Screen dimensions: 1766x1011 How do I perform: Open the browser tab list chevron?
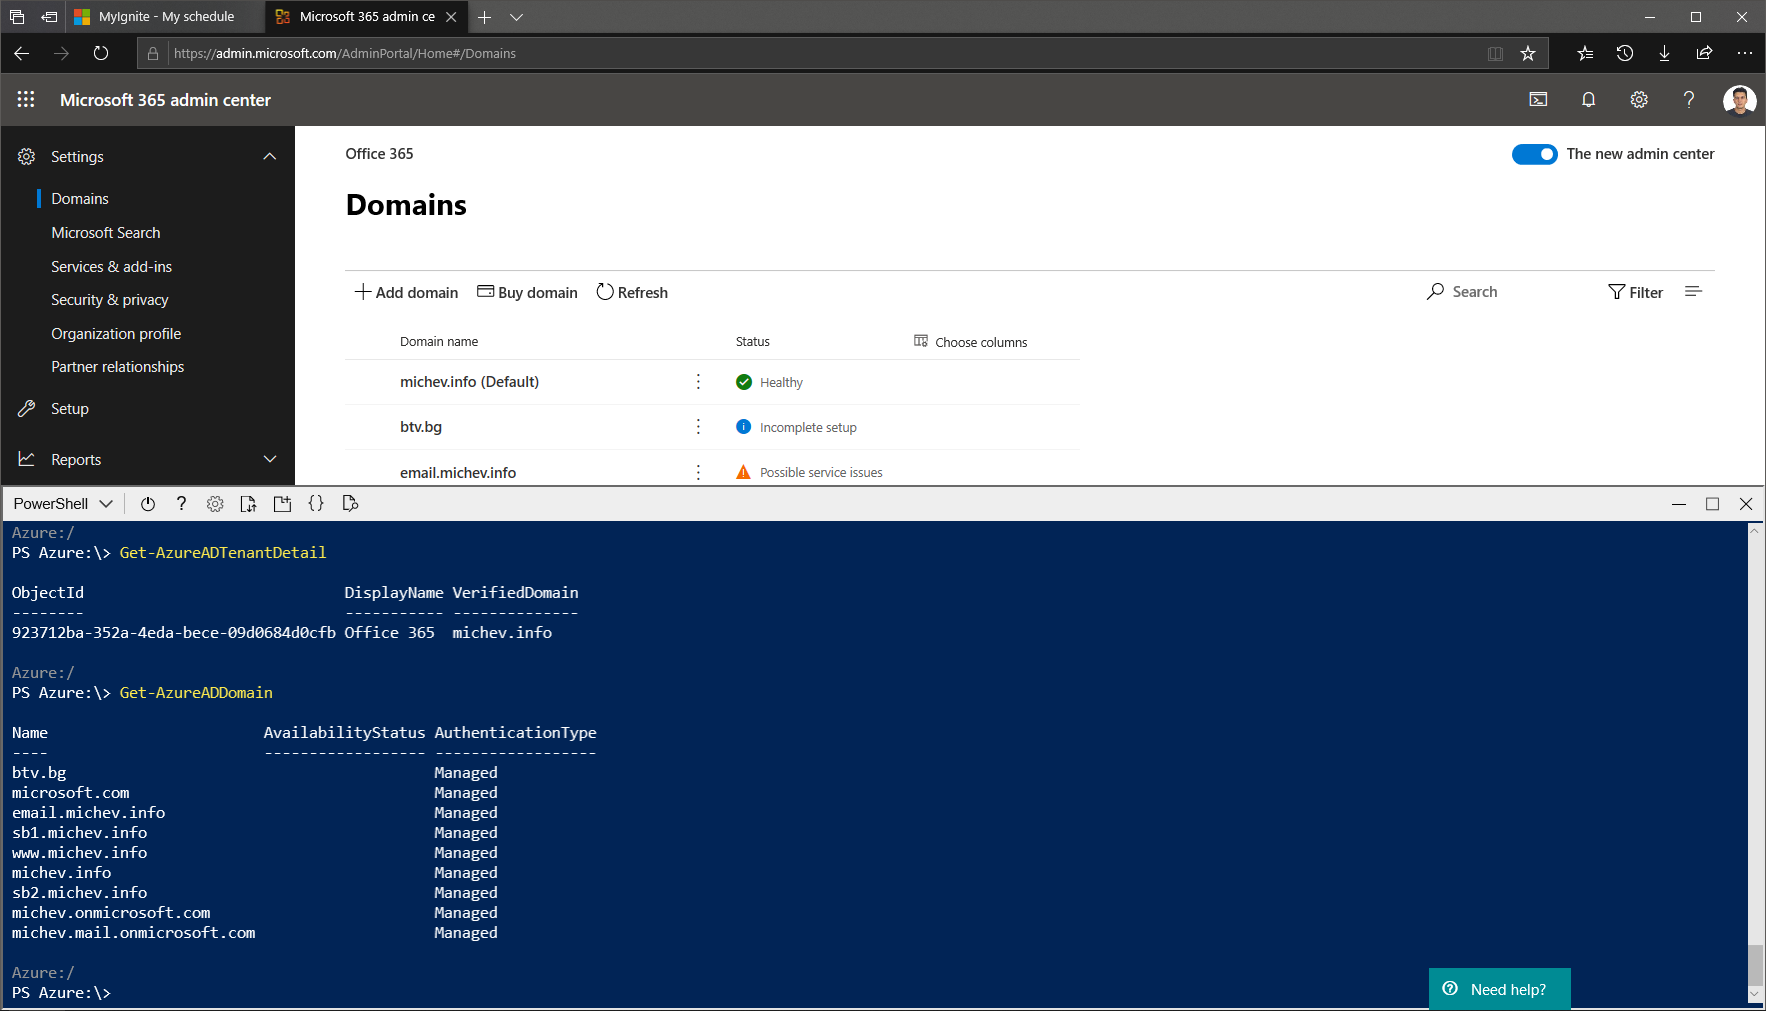click(x=516, y=17)
